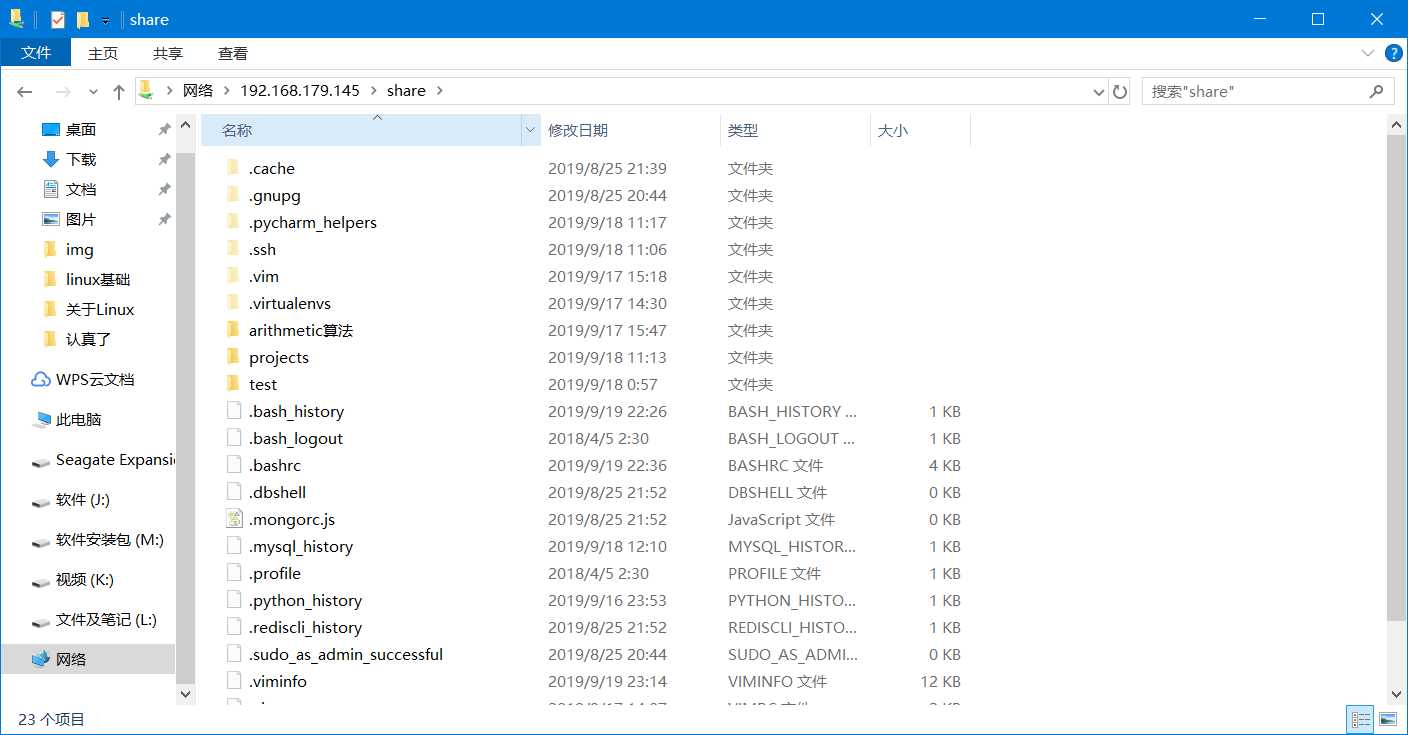Go back with the Back arrow

pos(25,91)
